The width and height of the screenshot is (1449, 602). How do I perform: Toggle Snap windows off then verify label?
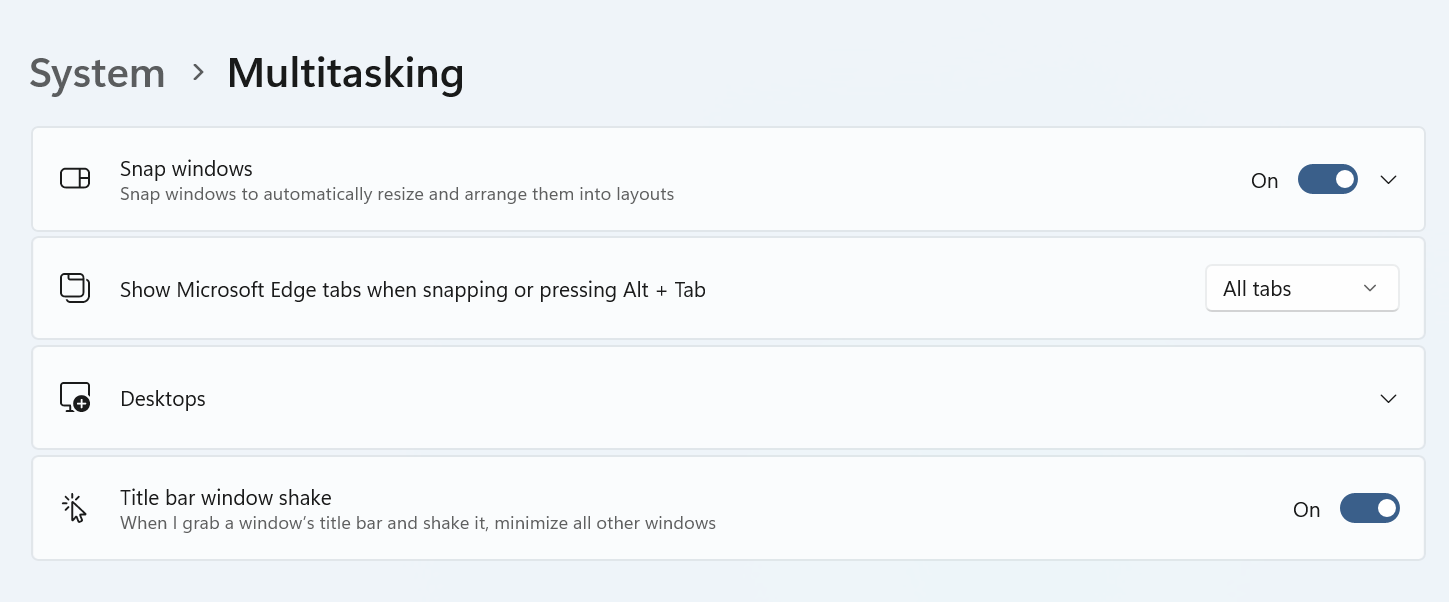point(1328,179)
